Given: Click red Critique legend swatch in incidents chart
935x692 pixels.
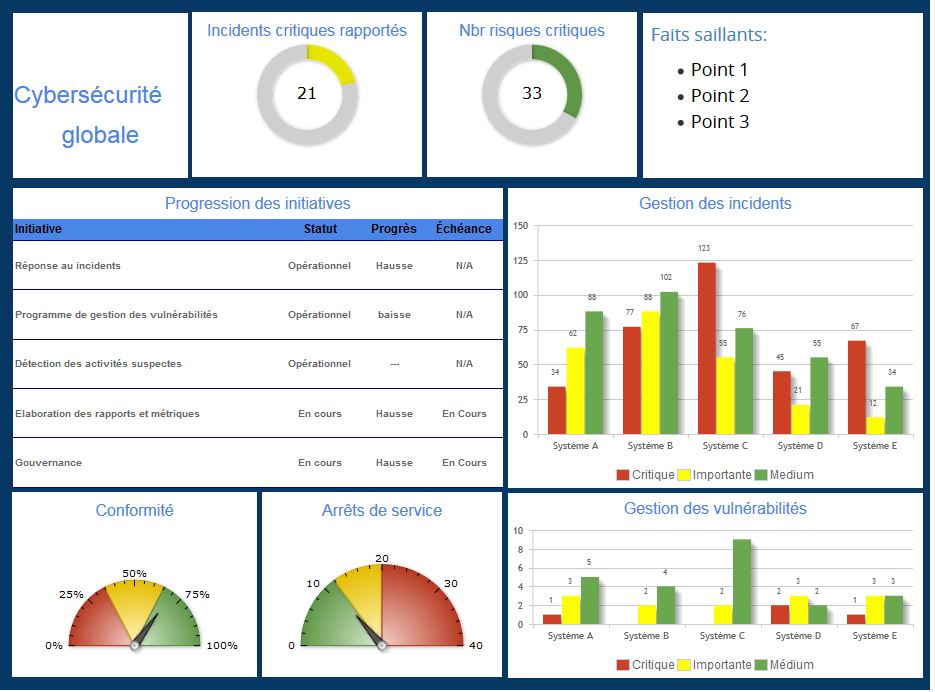Looking at the screenshot, I should point(623,475).
